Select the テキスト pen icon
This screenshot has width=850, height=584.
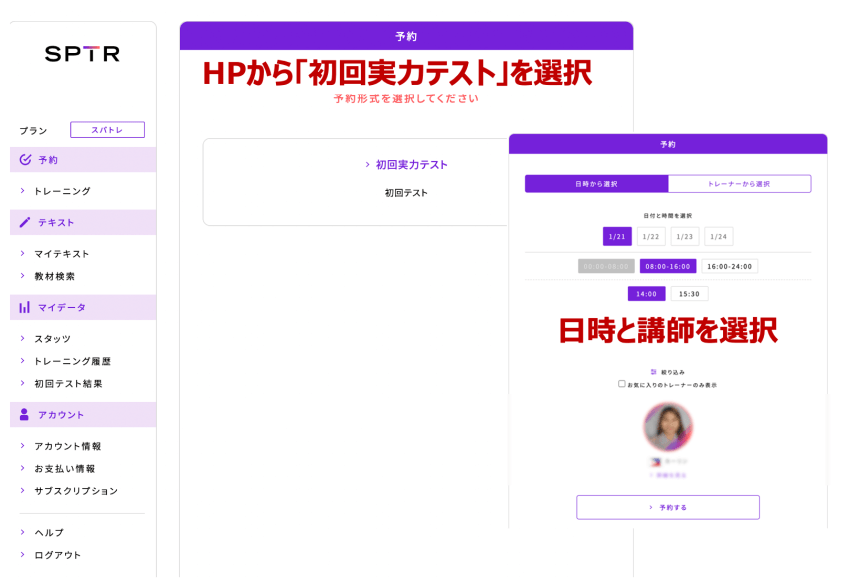(25, 222)
